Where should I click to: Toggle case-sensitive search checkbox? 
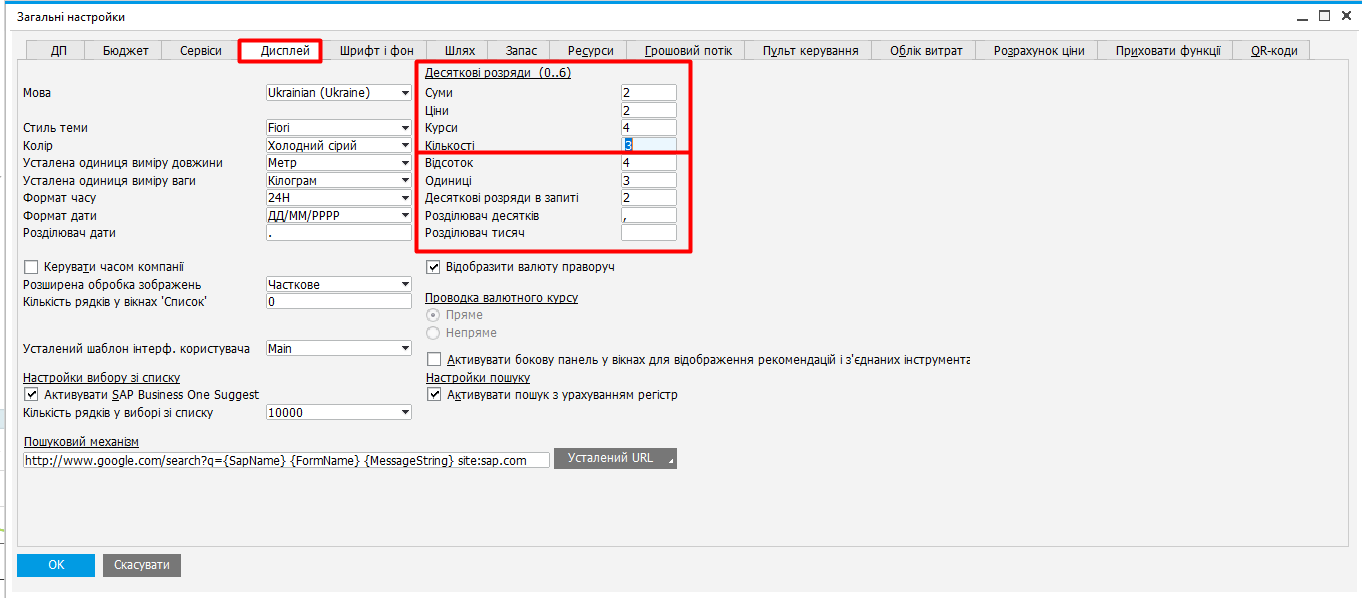pyautogui.click(x=434, y=395)
